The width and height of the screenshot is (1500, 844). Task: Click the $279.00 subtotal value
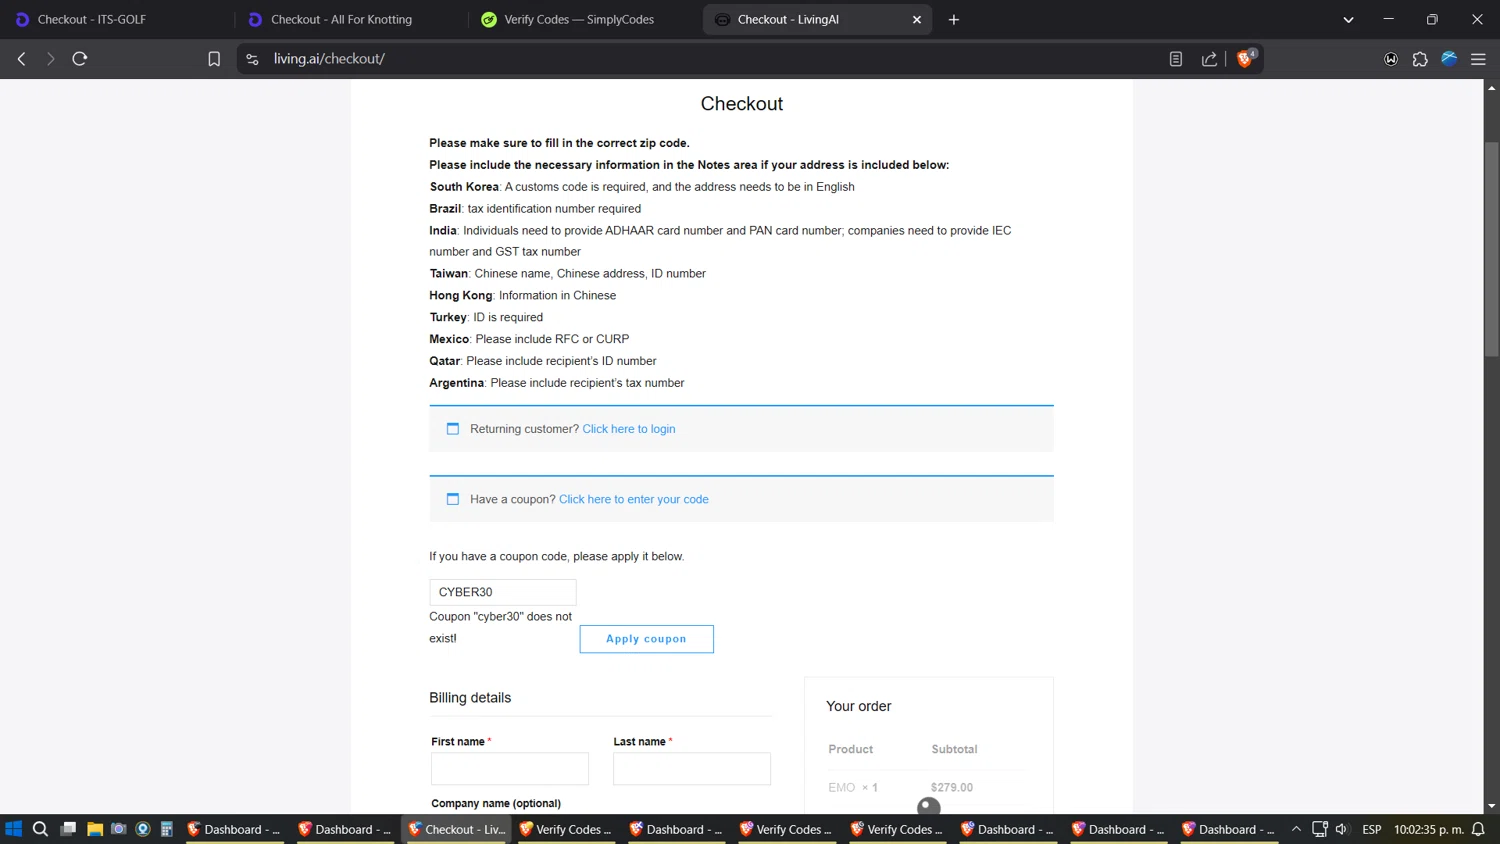tap(952, 788)
